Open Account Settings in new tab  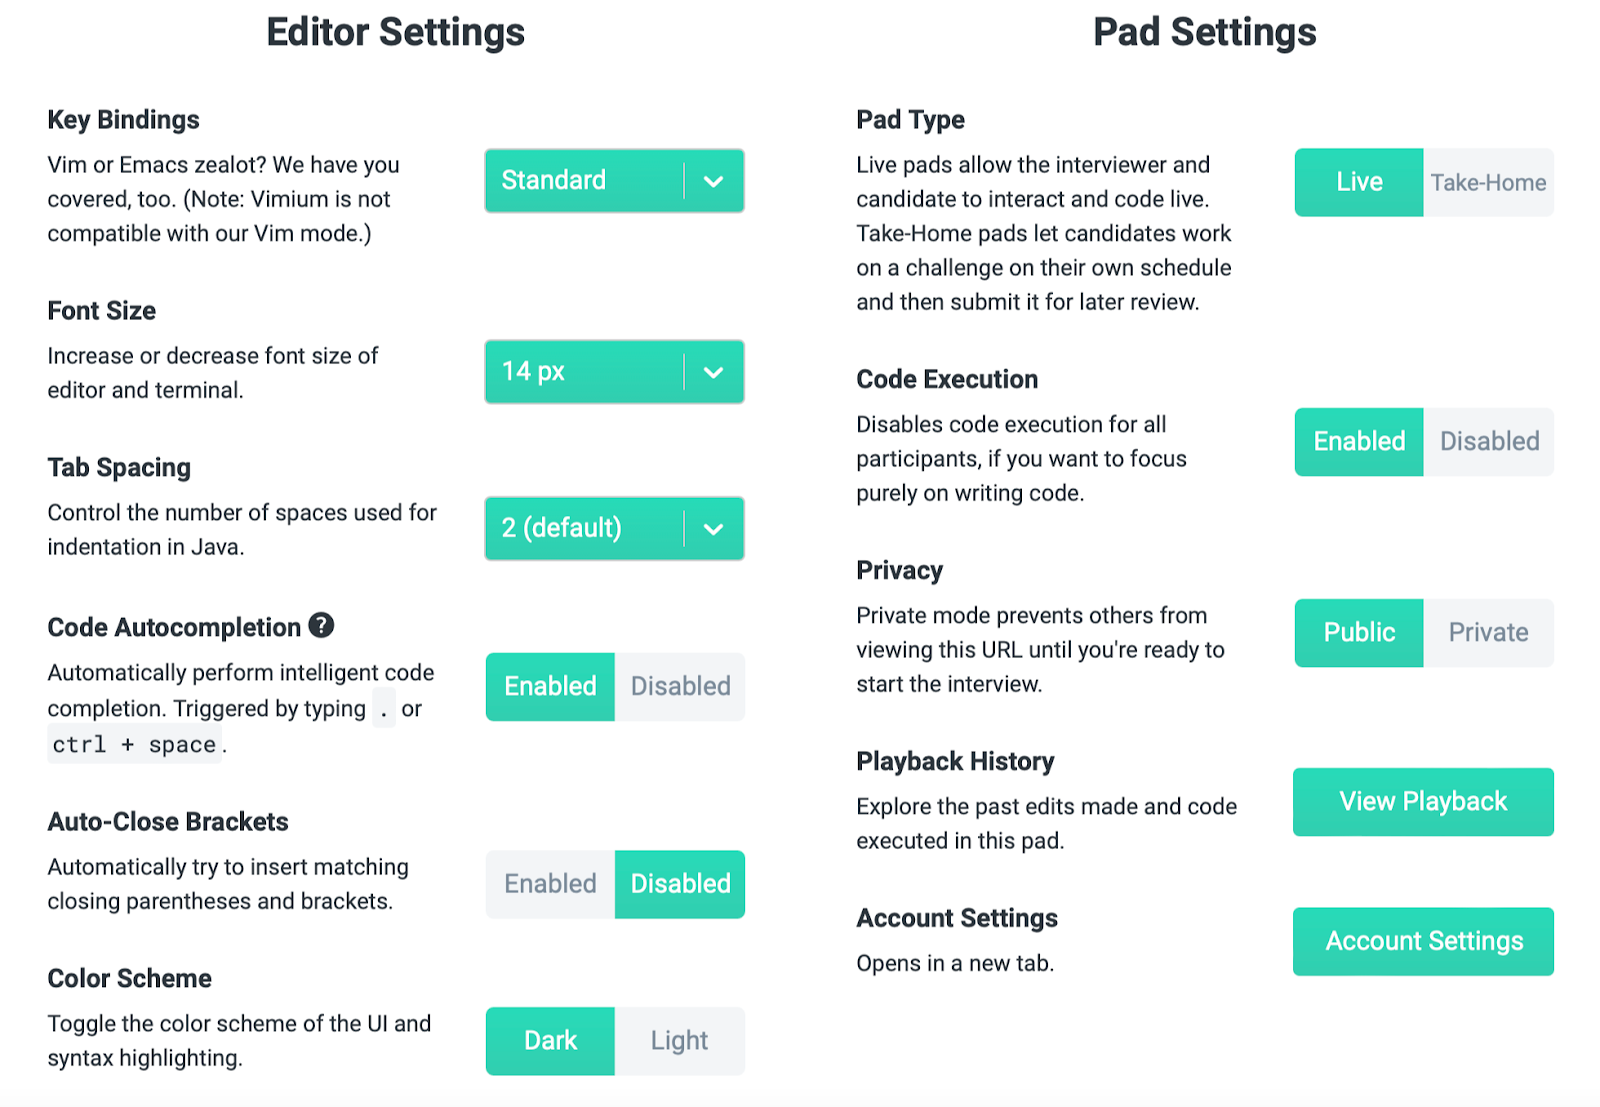(1423, 941)
